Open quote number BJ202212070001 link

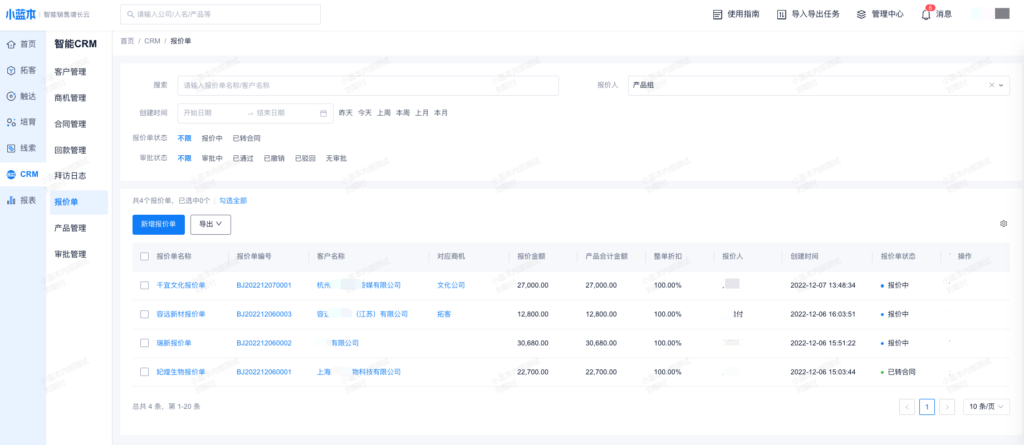click(x=263, y=285)
